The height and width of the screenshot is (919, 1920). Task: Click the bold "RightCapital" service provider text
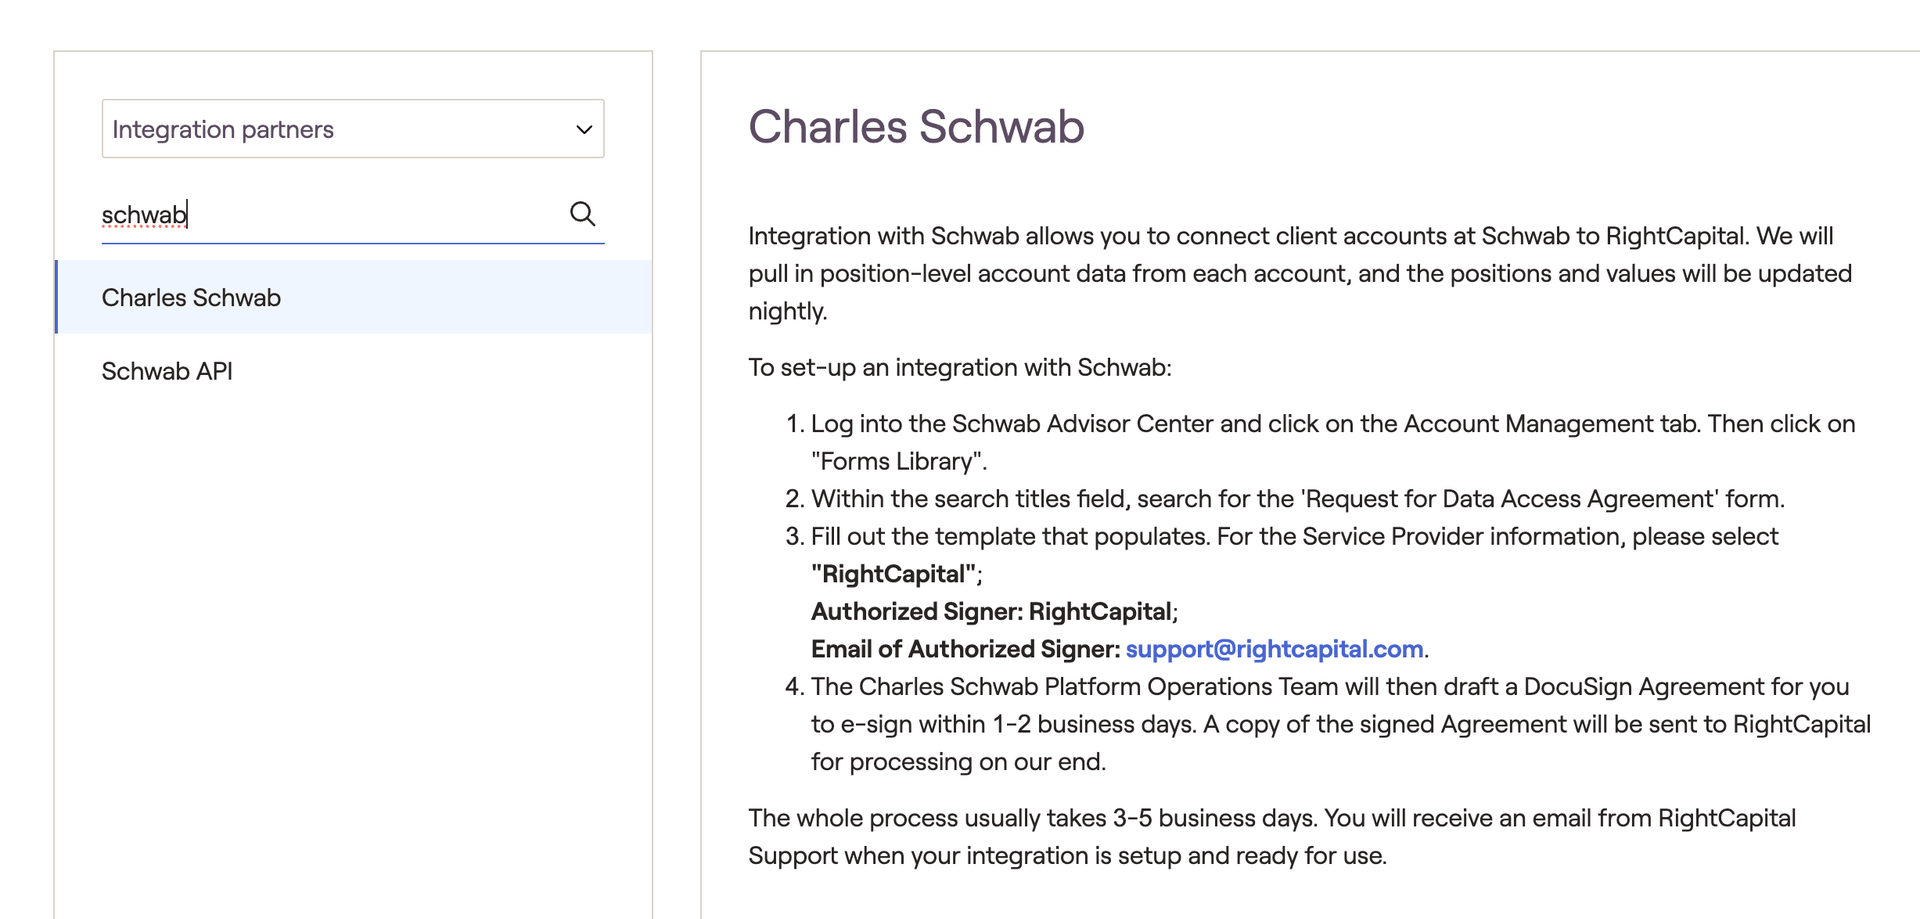[893, 574]
